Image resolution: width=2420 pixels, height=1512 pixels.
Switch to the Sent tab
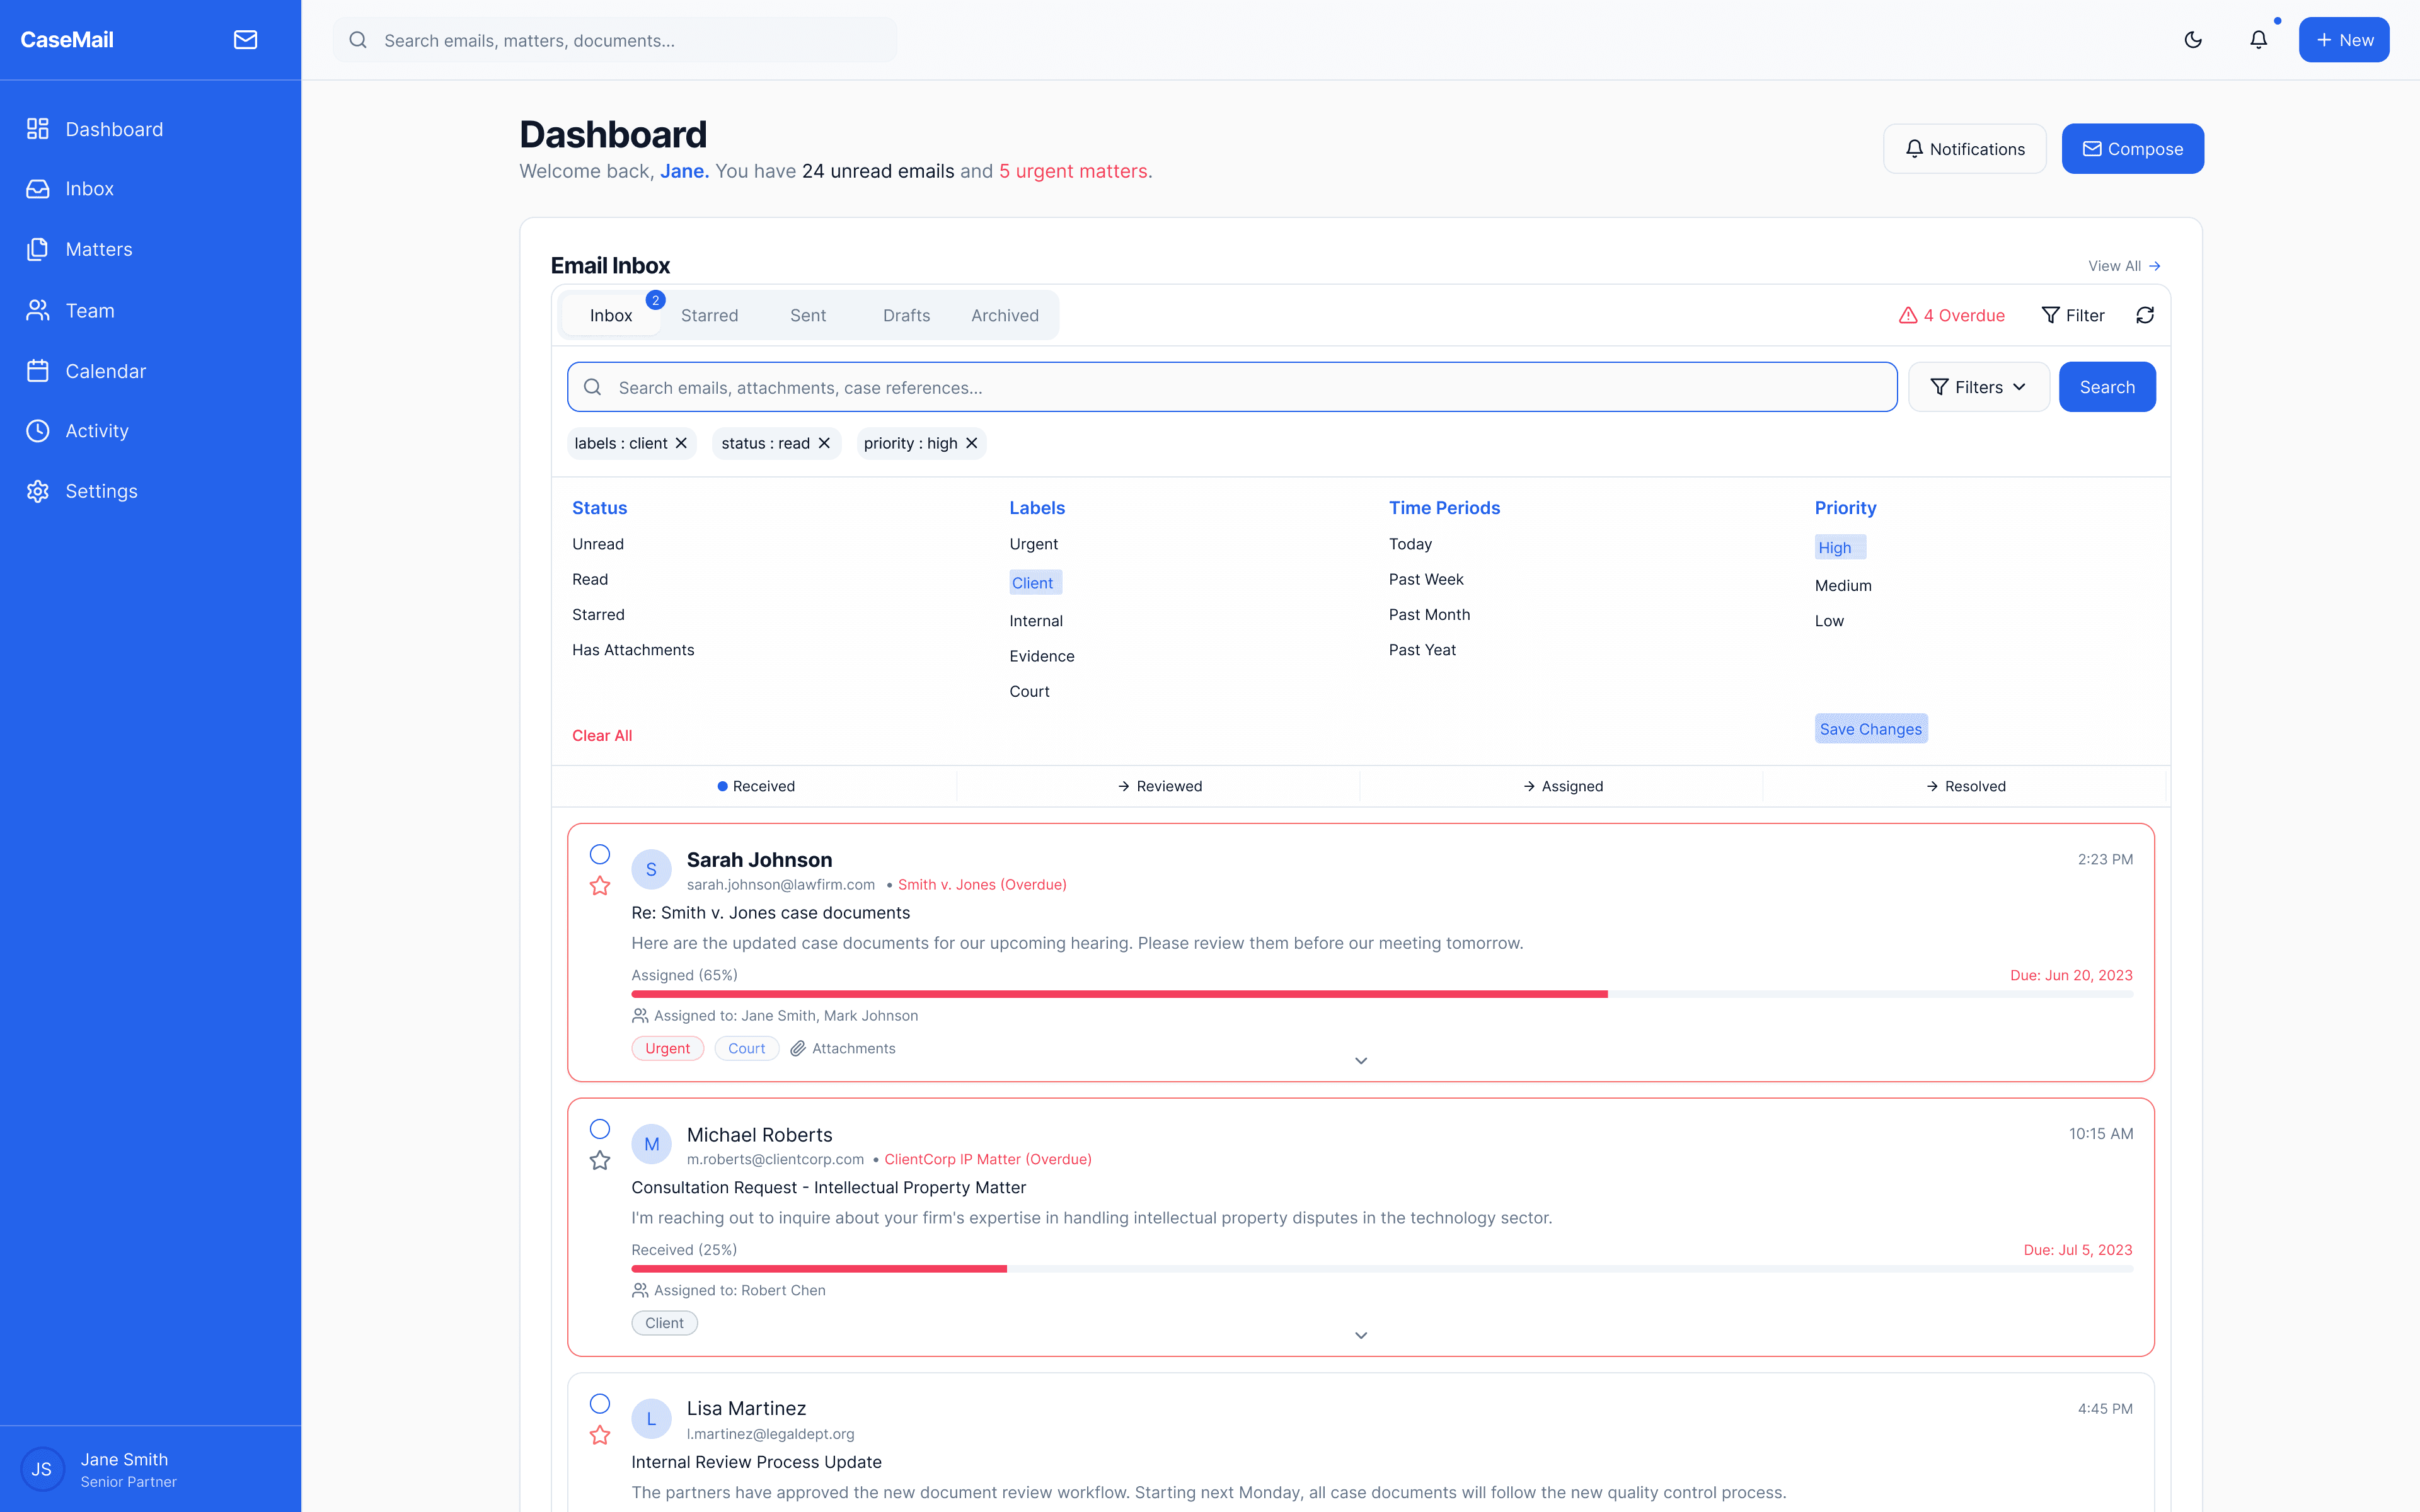click(808, 315)
